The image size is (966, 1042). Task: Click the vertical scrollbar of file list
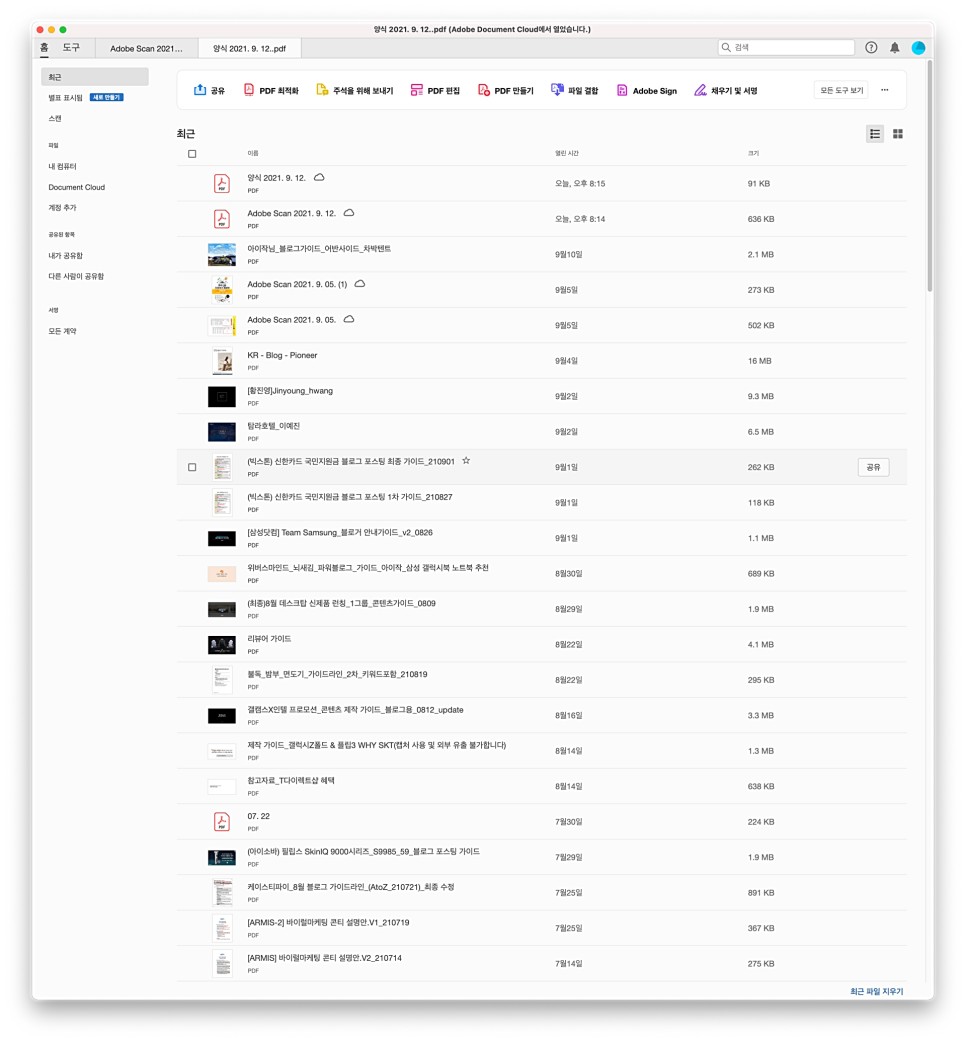929,176
